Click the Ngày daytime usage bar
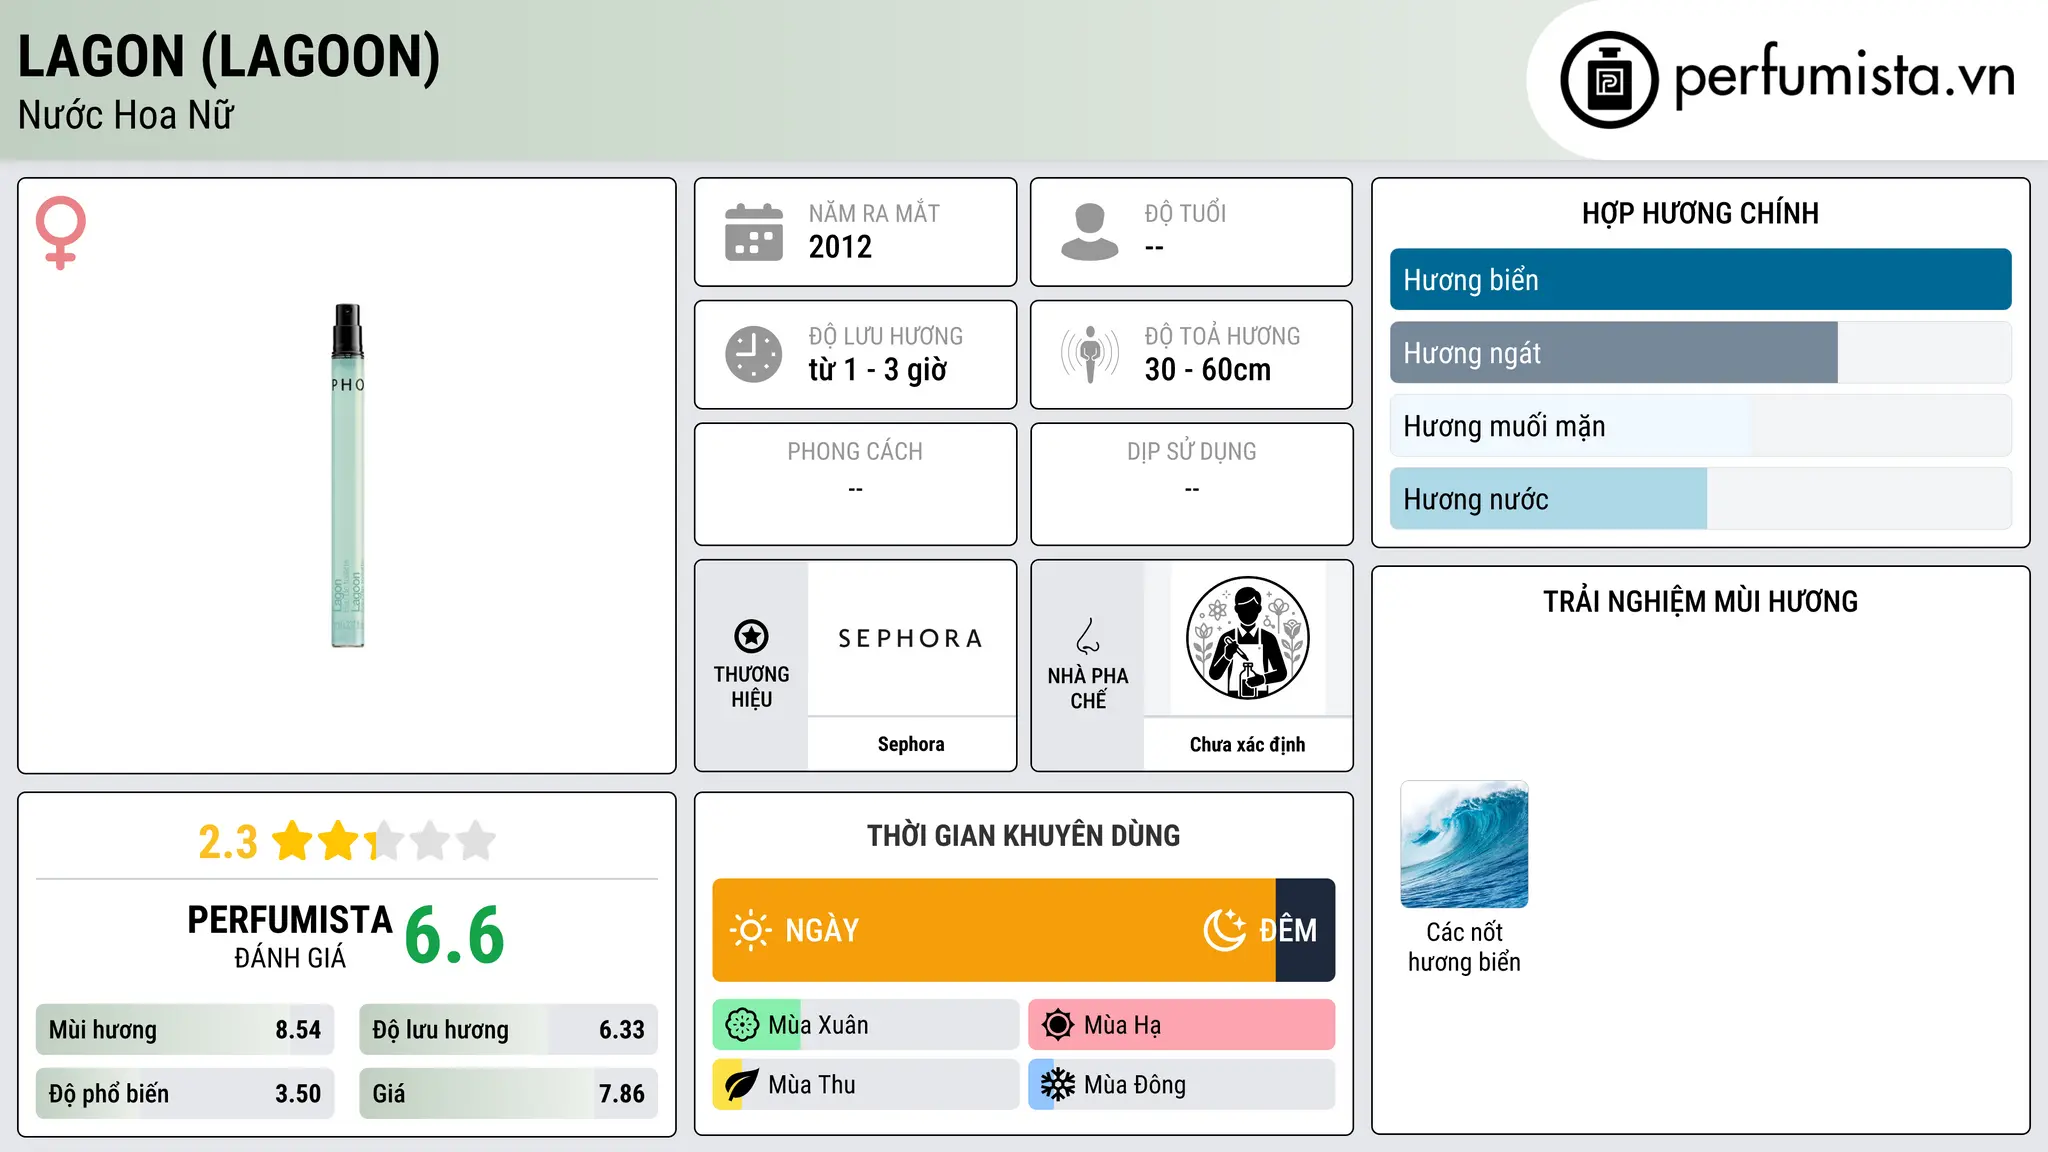This screenshot has height=1152, width=2048. point(994,930)
